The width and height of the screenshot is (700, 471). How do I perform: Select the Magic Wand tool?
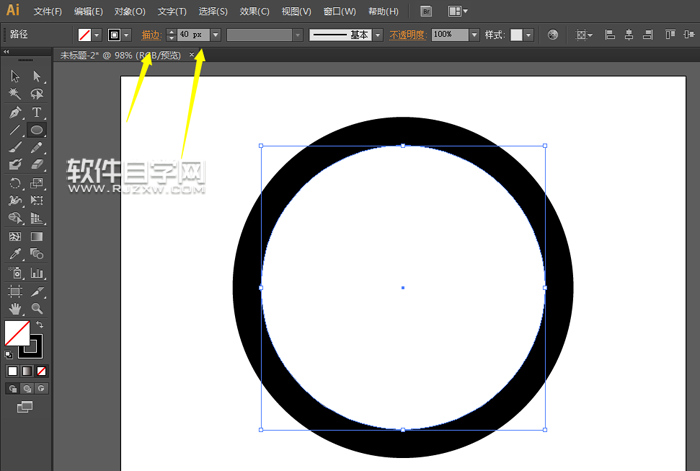(x=15, y=94)
